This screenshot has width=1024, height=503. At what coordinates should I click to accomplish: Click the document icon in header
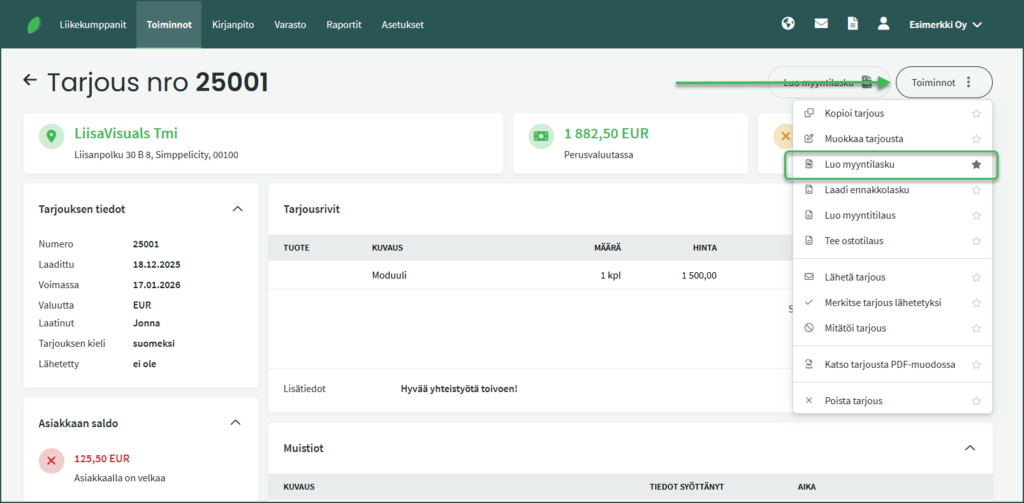(852, 24)
